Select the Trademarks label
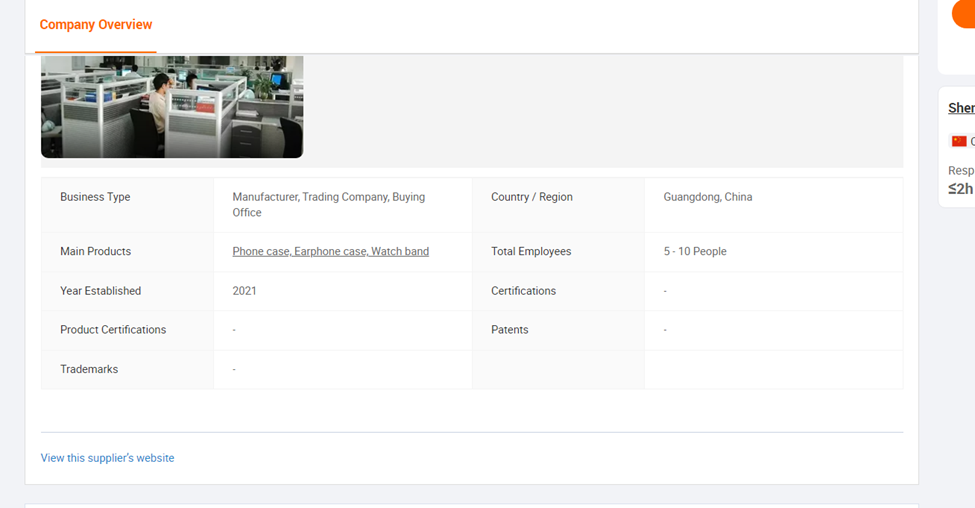The width and height of the screenshot is (975, 508). tap(89, 369)
